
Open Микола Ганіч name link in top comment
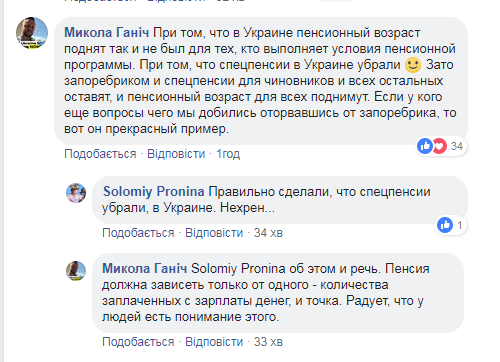[106, 33]
